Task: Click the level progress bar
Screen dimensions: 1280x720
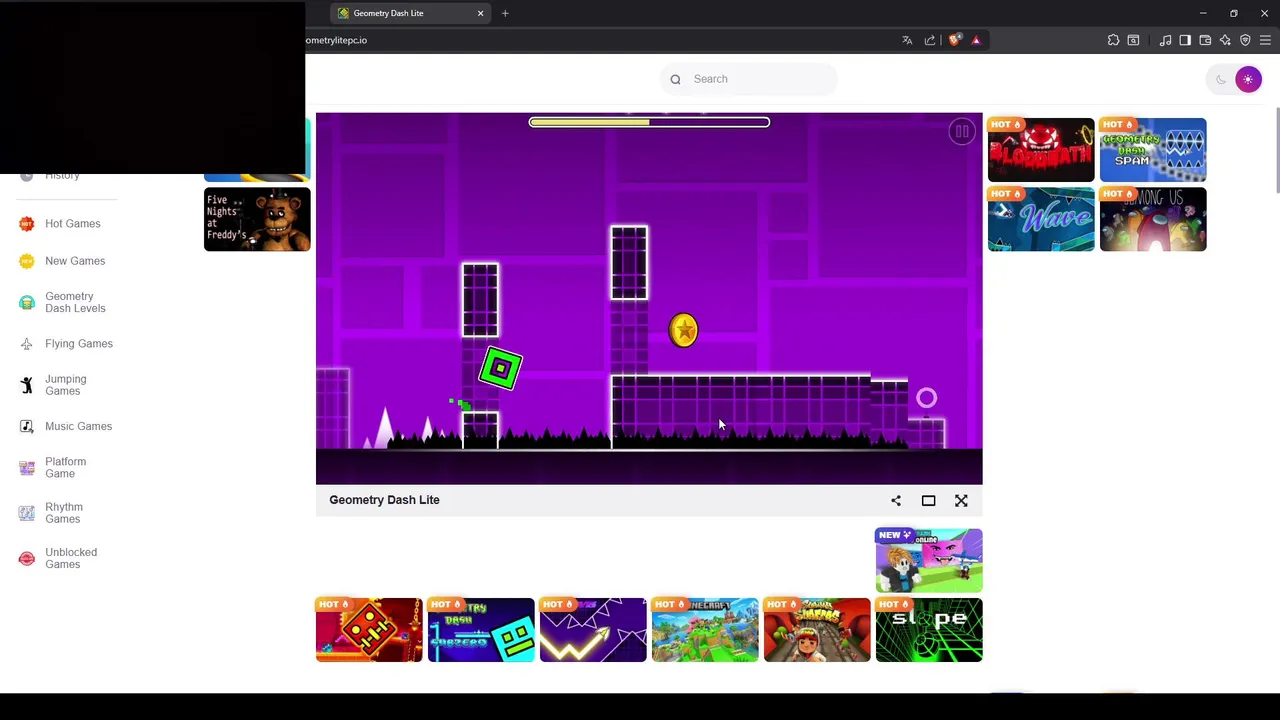Action: [x=649, y=122]
